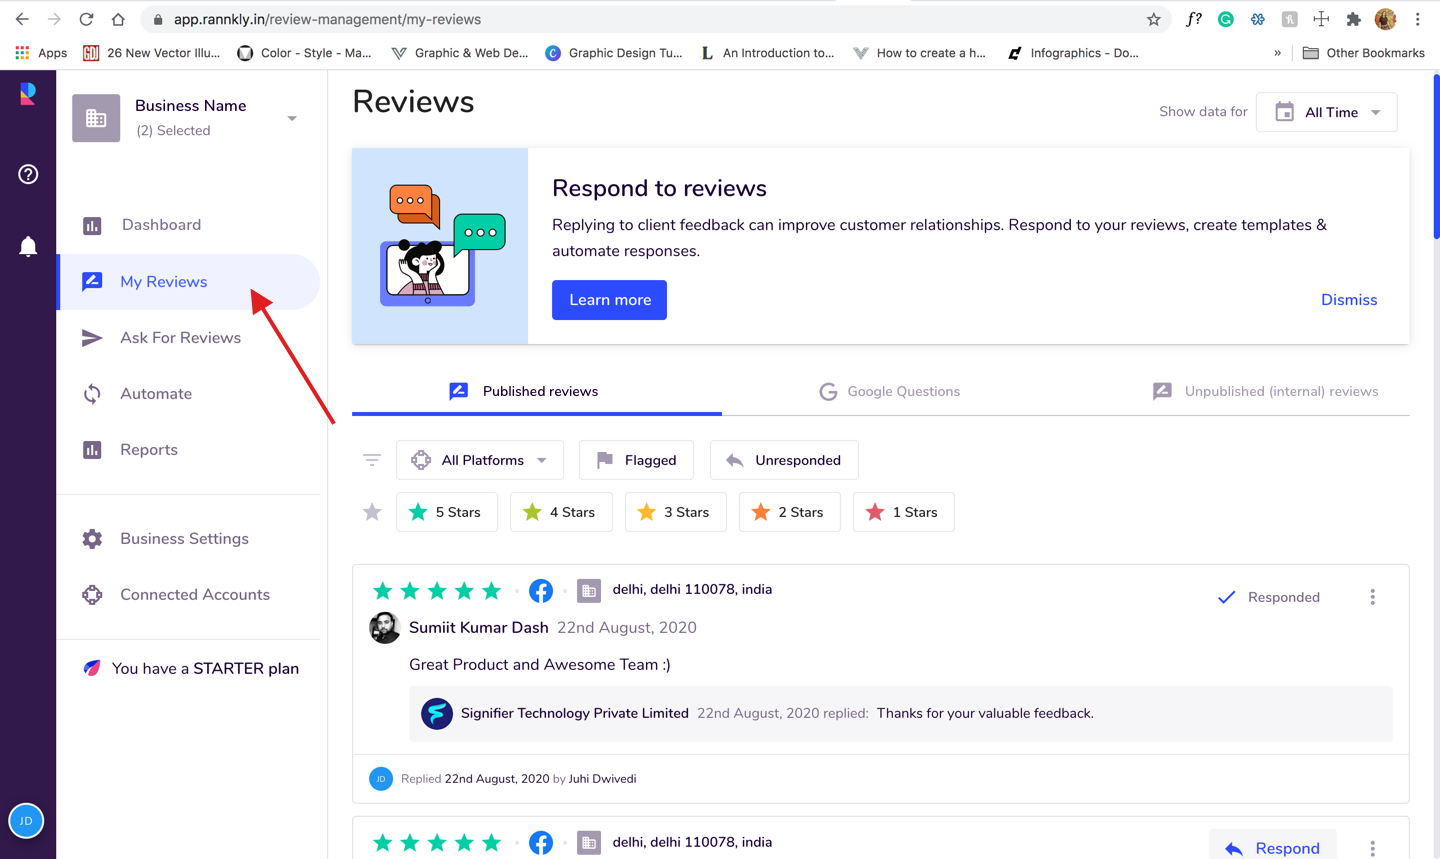The height and width of the screenshot is (859, 1440).
Task: Click the browser address bar
Action: pos(655,19)
